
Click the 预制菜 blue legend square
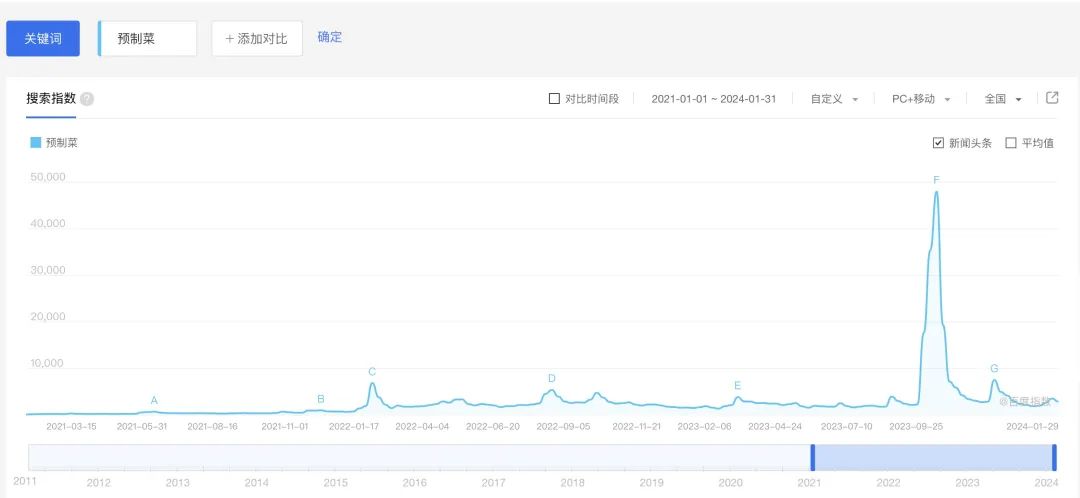click(x=36, y=143)
